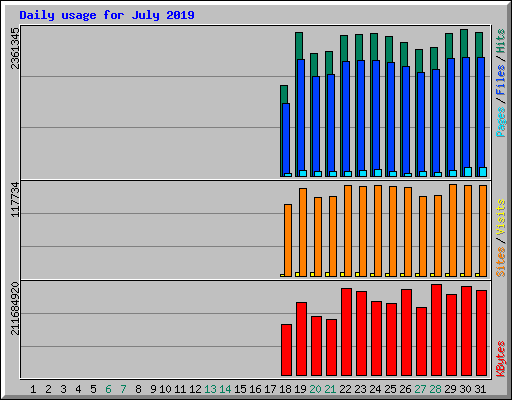This screenshot has width=512, height=400.
Task: Click day label 11 on x-axis
Action: pos(180,389)
